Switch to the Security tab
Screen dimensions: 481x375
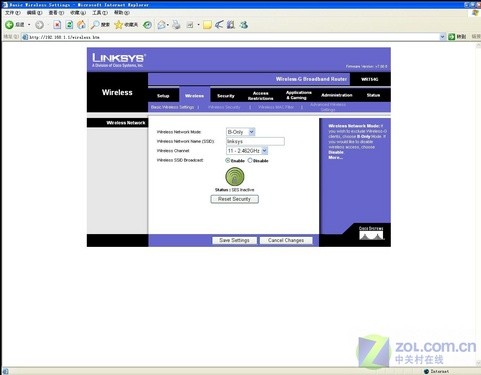pos(226,96)
